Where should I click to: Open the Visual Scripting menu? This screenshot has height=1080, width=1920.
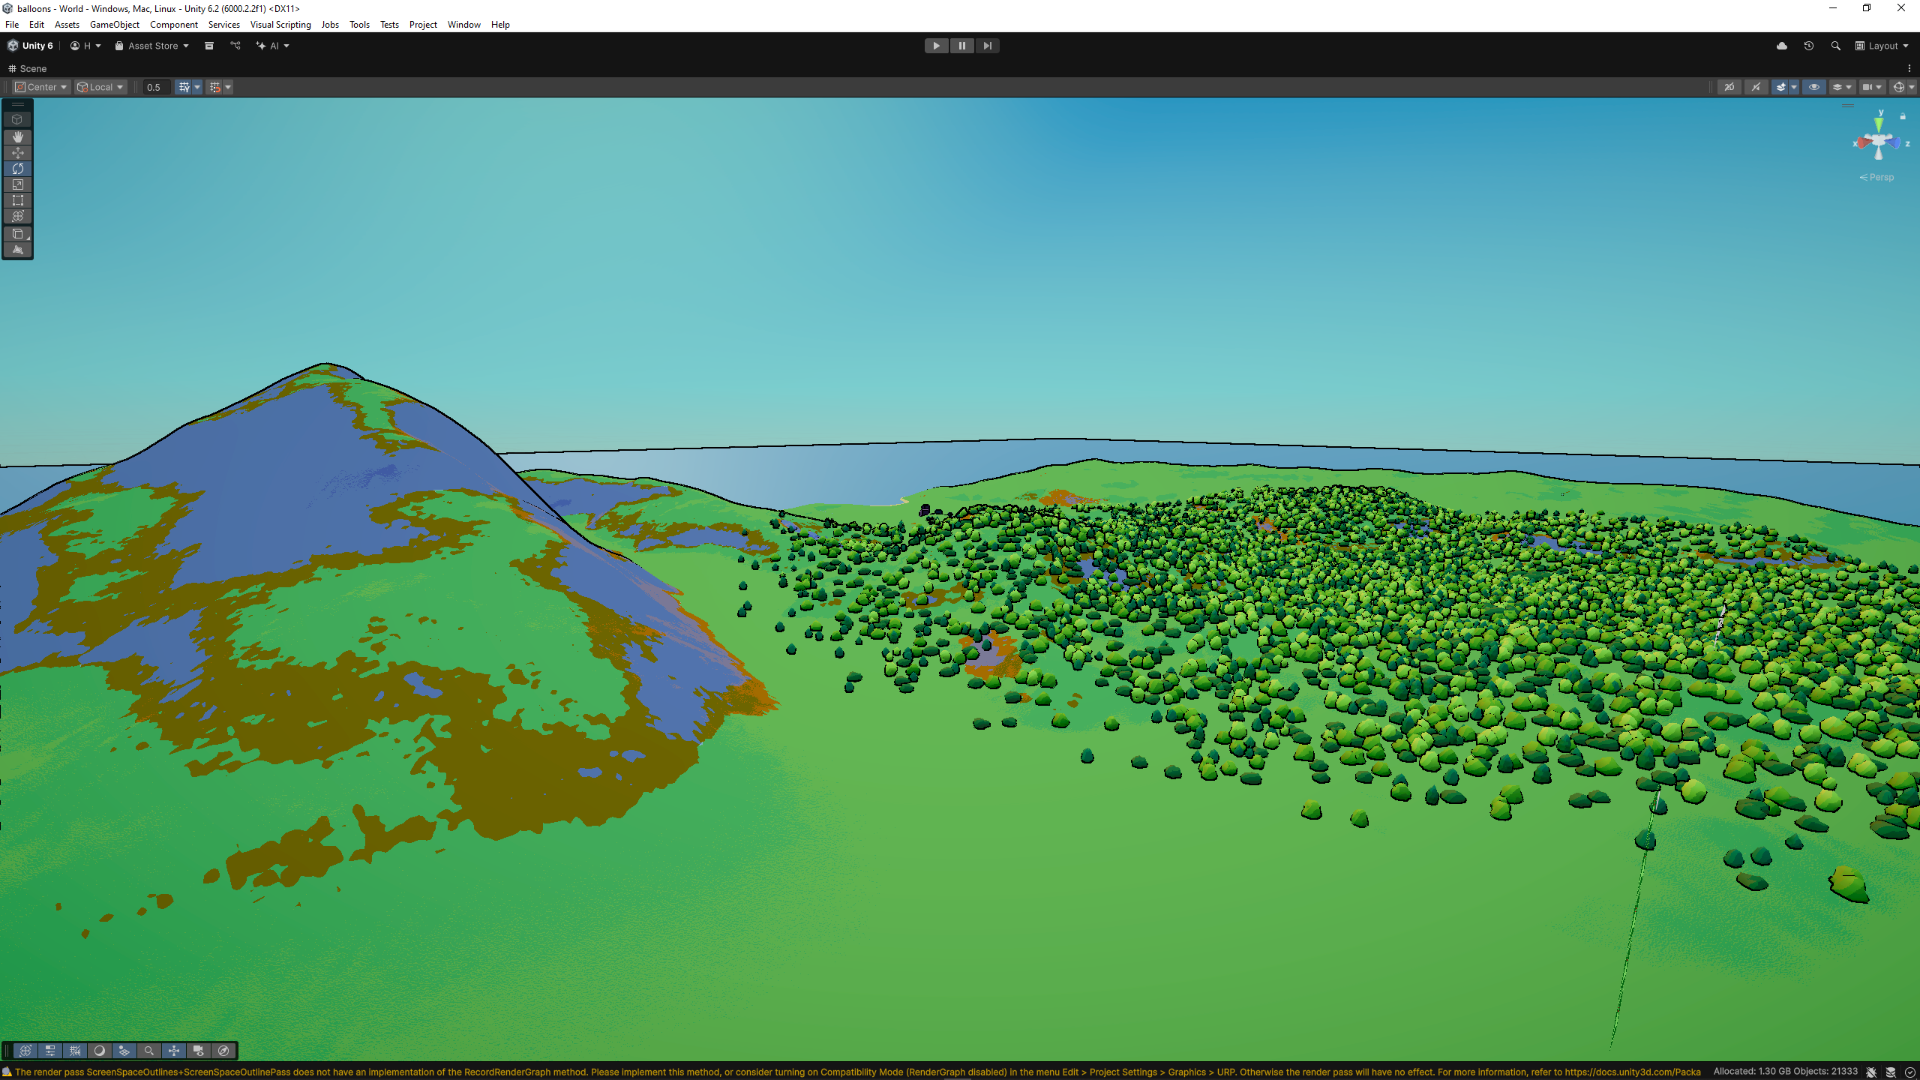point(280,25)
